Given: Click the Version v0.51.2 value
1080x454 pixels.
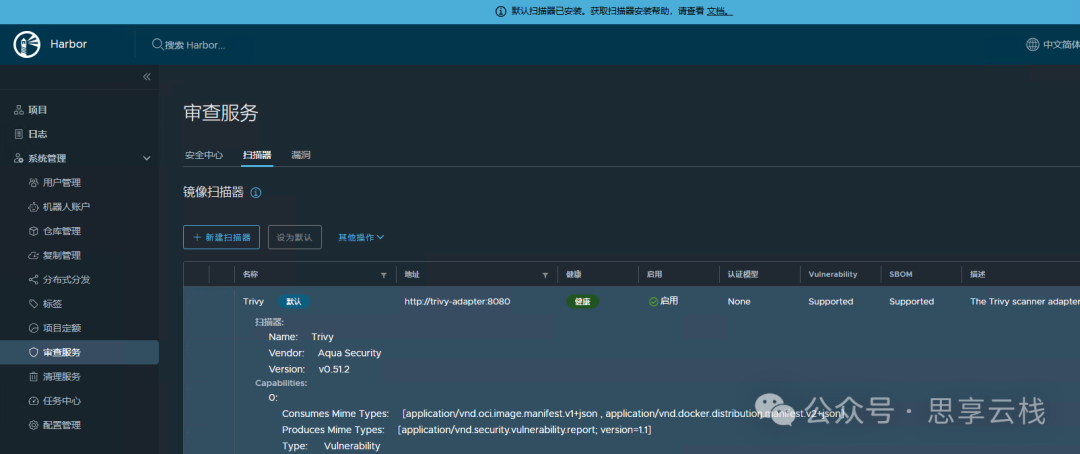Looking at the screenshot, I should point(334,369).
